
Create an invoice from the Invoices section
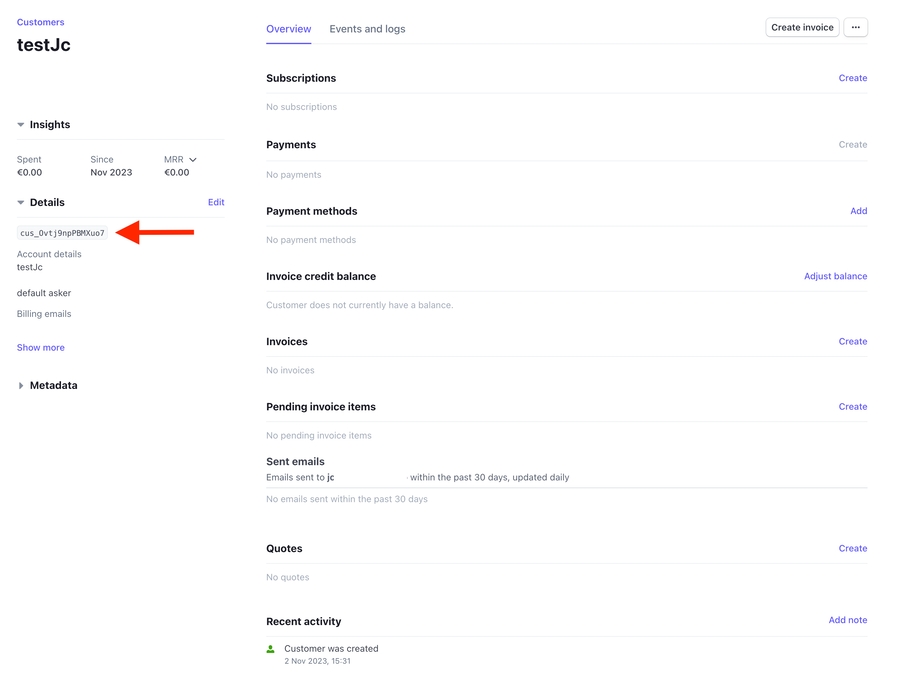(x=852, y=342)
